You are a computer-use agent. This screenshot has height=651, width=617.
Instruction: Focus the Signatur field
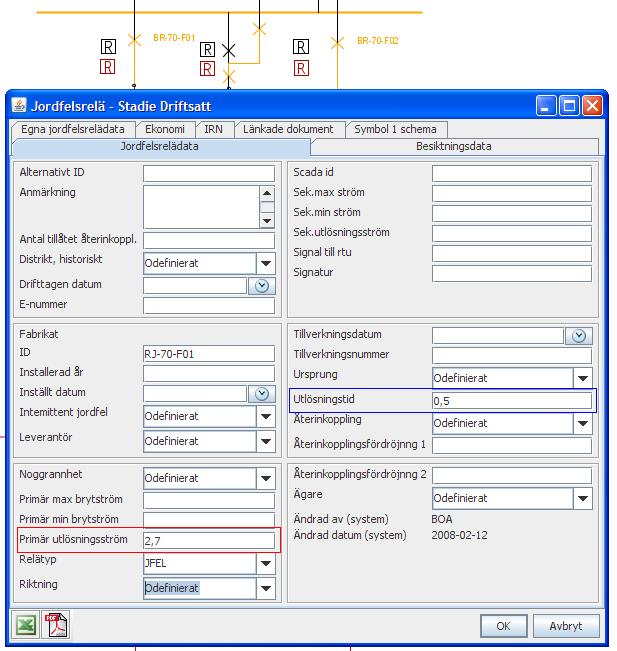click(x=512, y=274)
